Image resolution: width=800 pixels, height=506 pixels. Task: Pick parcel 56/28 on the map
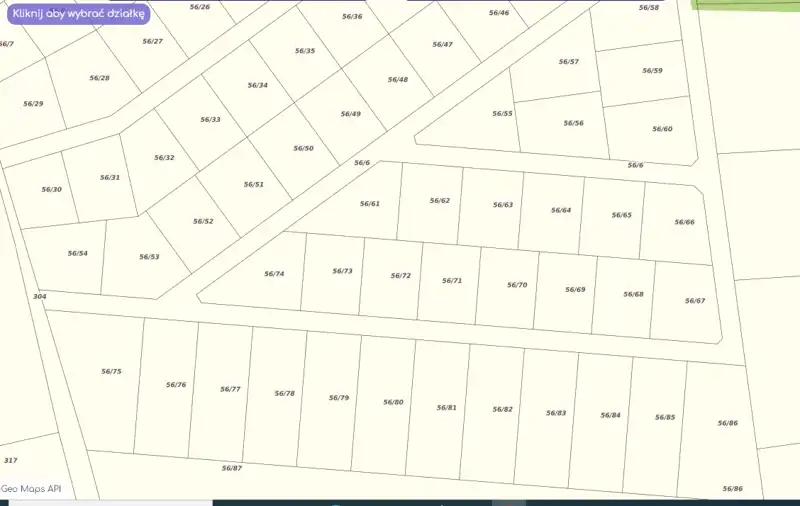click(x=99, y=78)
